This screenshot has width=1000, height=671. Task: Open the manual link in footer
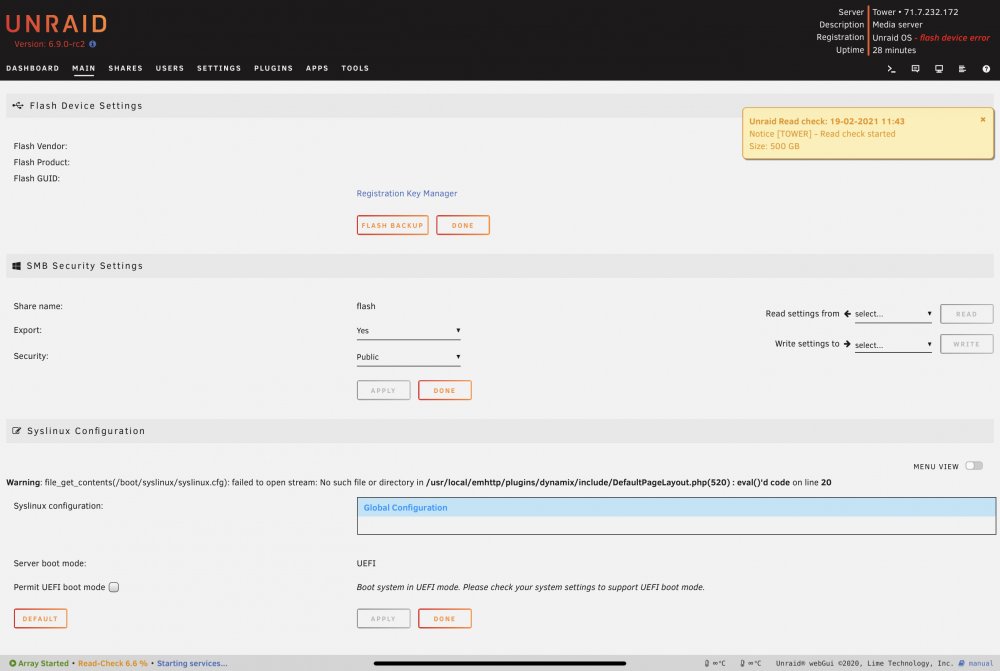click(x=981, y=663)
